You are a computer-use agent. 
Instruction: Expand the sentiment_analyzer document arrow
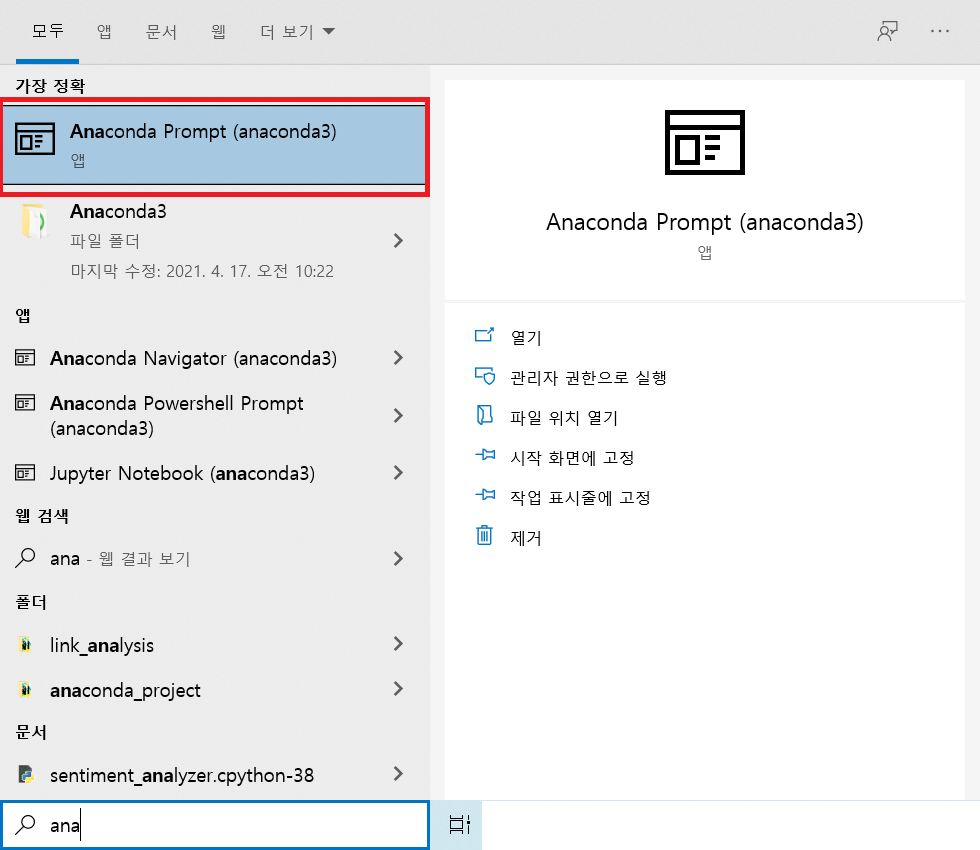click(398, 774)
